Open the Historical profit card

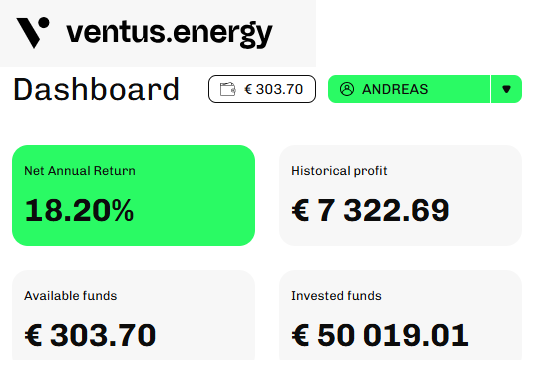400,195
